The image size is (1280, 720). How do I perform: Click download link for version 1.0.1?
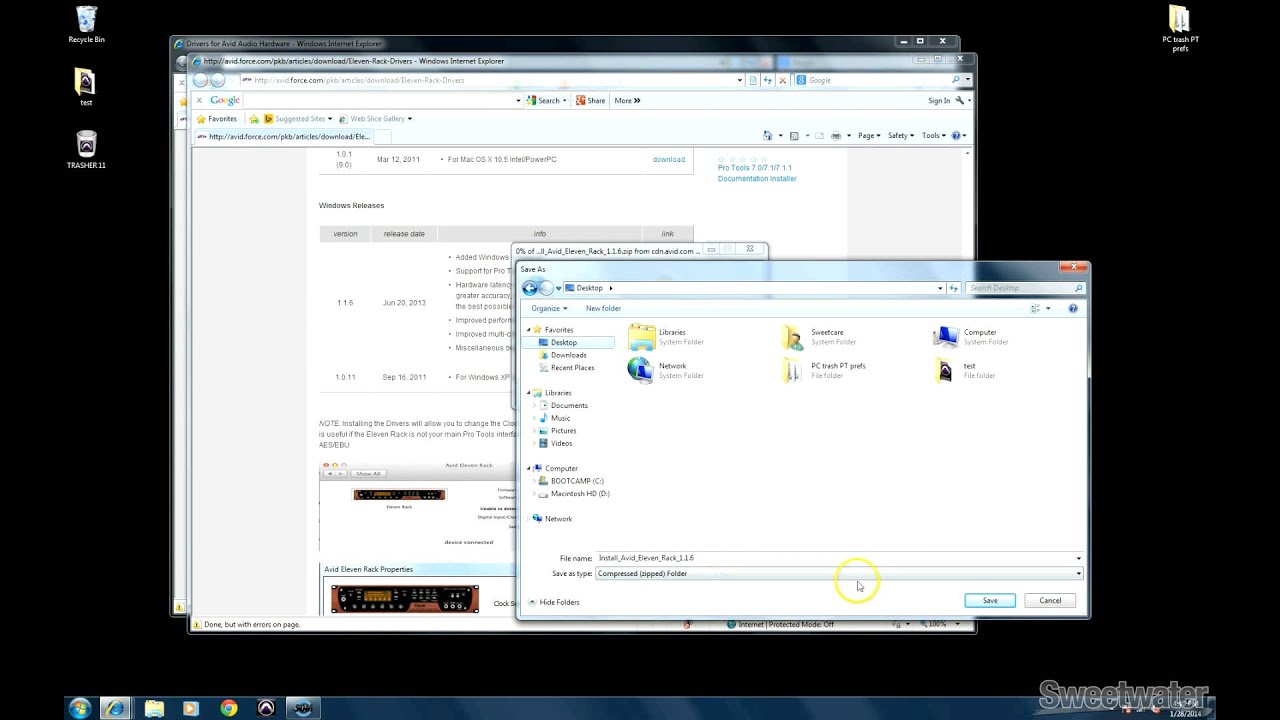click(x=669, y=159)
